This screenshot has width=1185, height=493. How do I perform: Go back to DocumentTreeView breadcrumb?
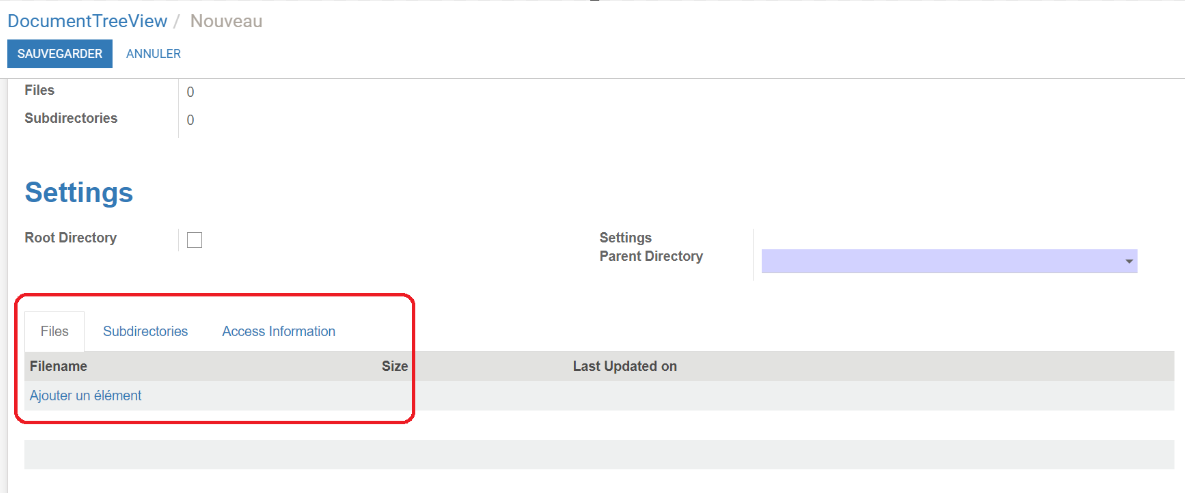[x=88, y=21]
